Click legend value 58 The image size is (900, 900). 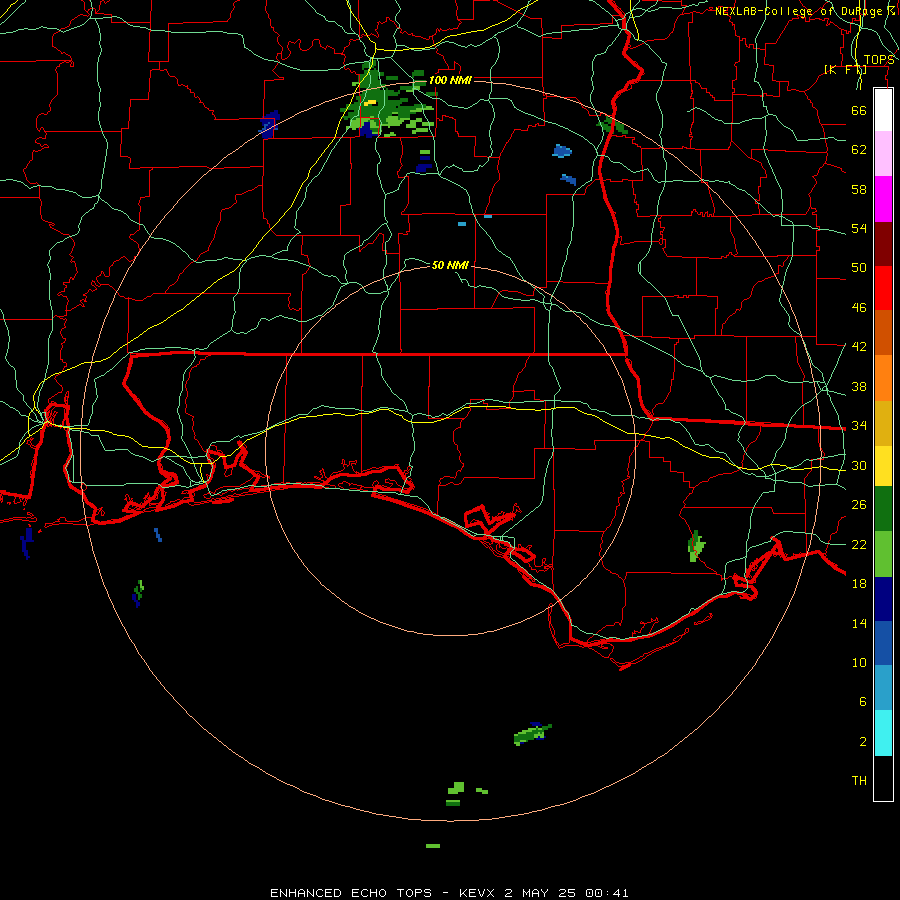tap(859, 189)
